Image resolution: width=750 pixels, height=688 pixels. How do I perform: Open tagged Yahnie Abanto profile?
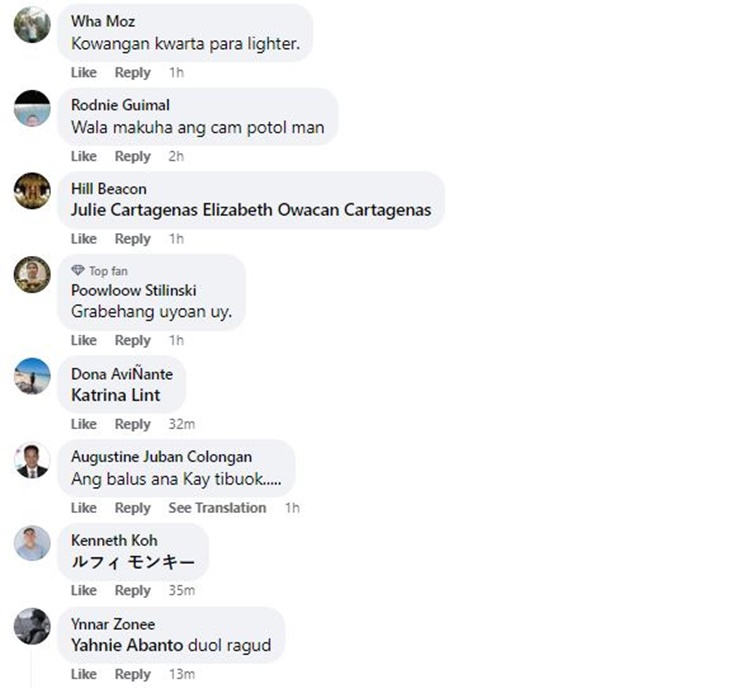[127, 645]
